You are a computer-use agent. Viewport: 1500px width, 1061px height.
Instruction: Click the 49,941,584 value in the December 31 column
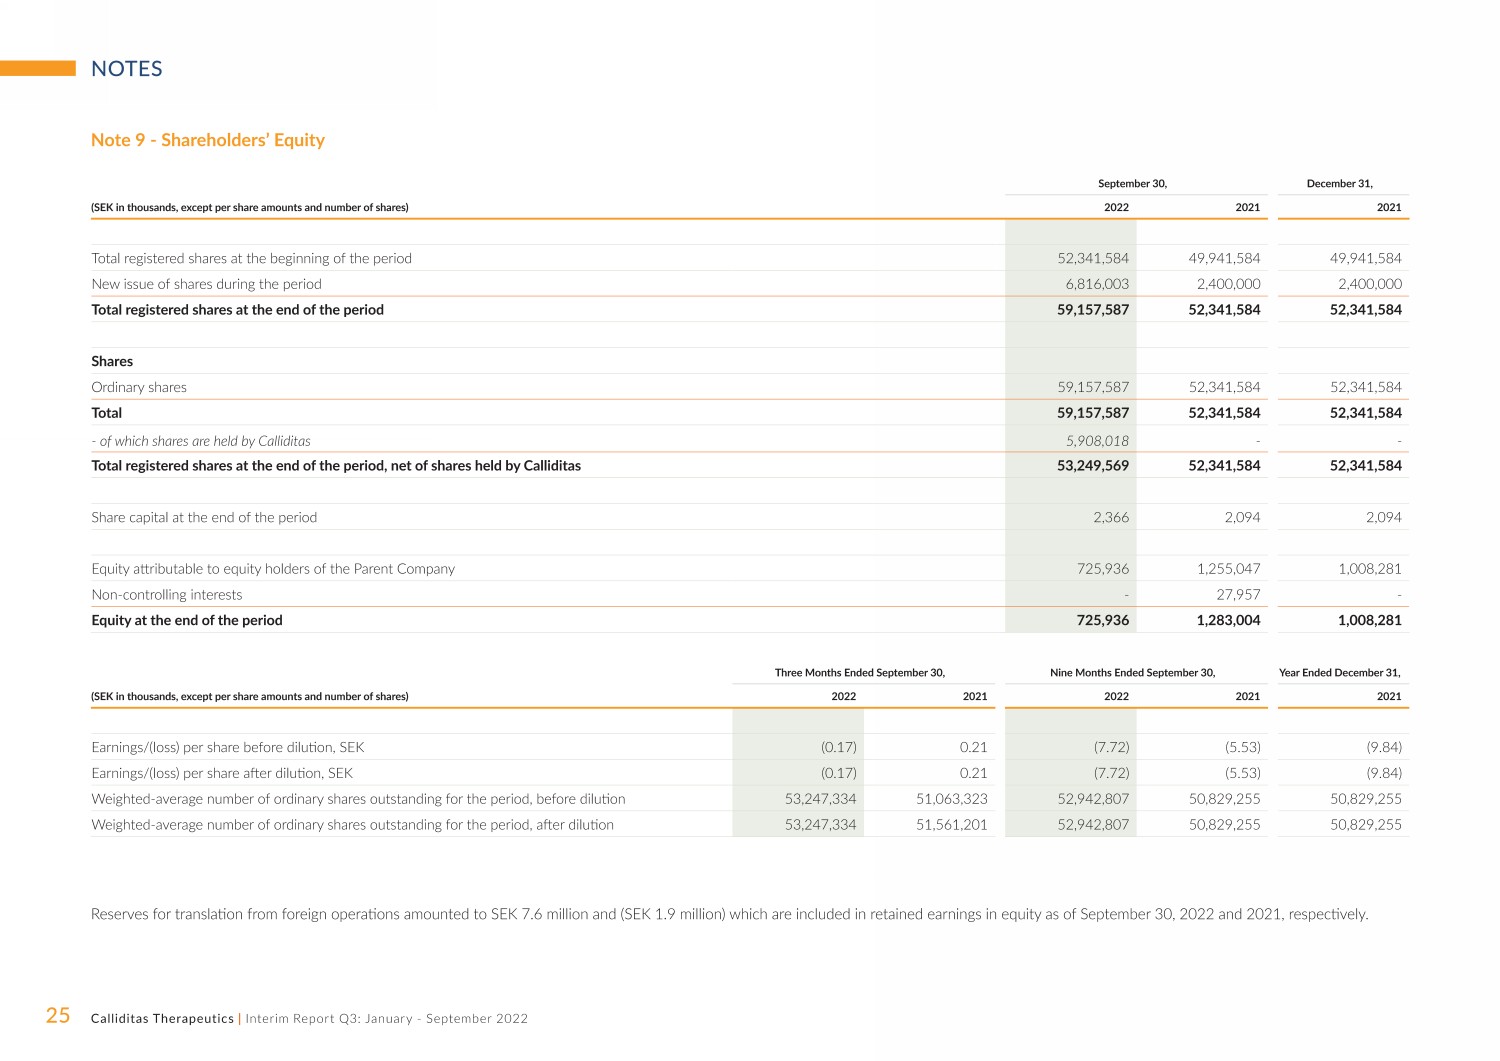(1366, 258)
